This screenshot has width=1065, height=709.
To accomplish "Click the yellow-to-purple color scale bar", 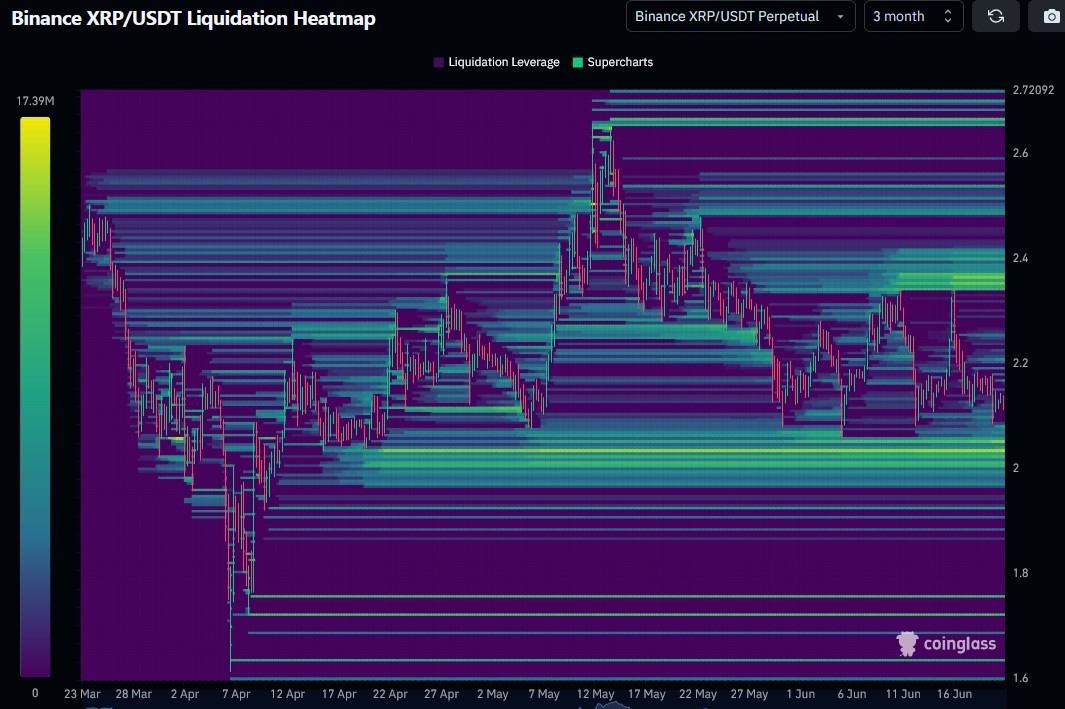I will 35,397.
